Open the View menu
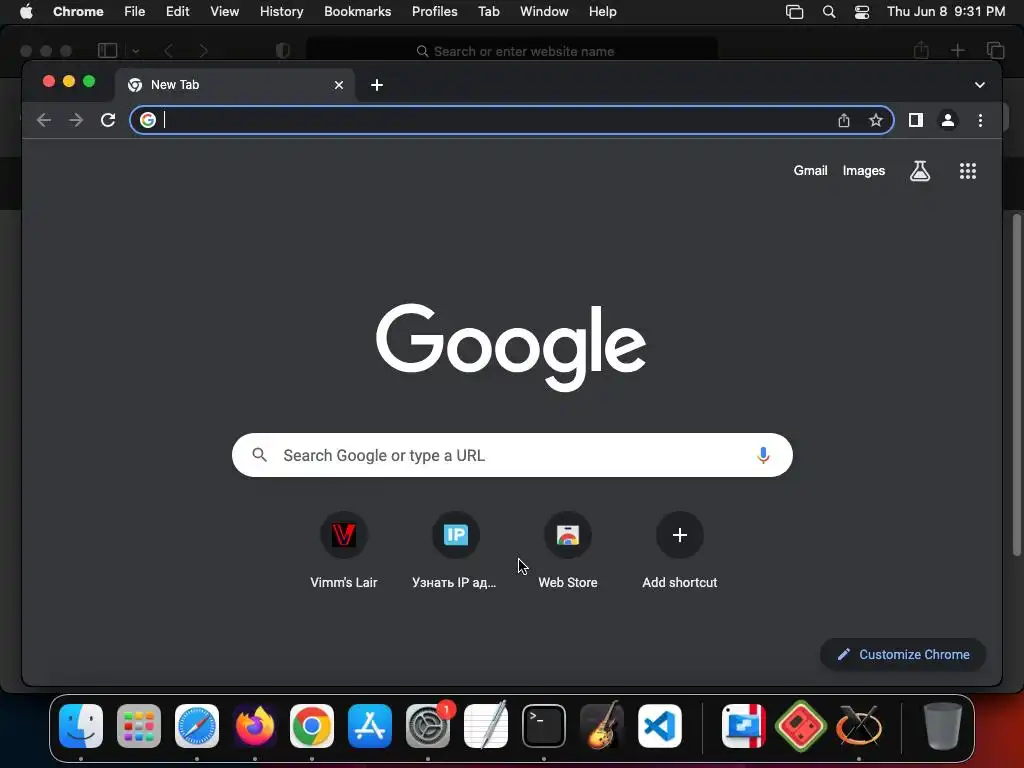 [225, 12]
